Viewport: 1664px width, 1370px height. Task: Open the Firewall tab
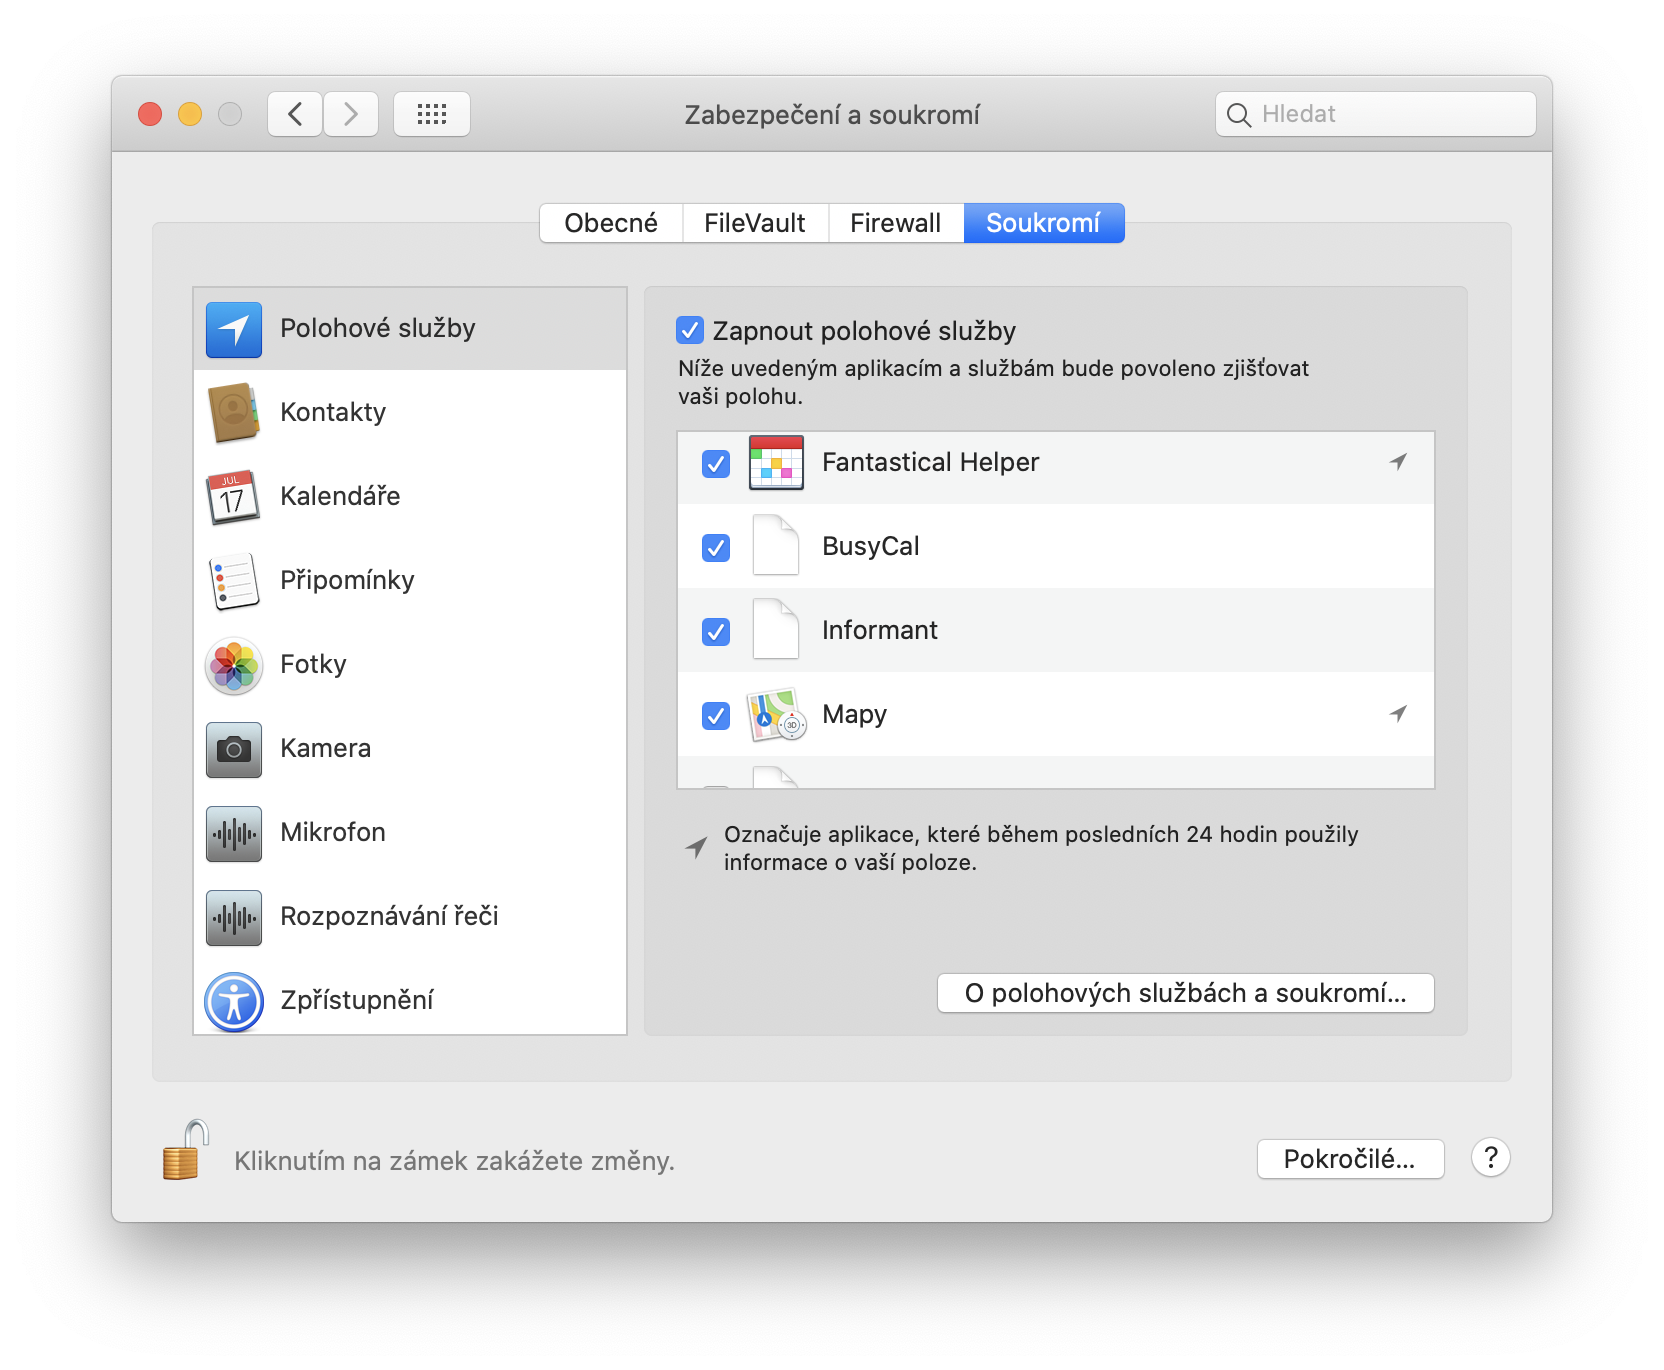[x=896, y=223]
